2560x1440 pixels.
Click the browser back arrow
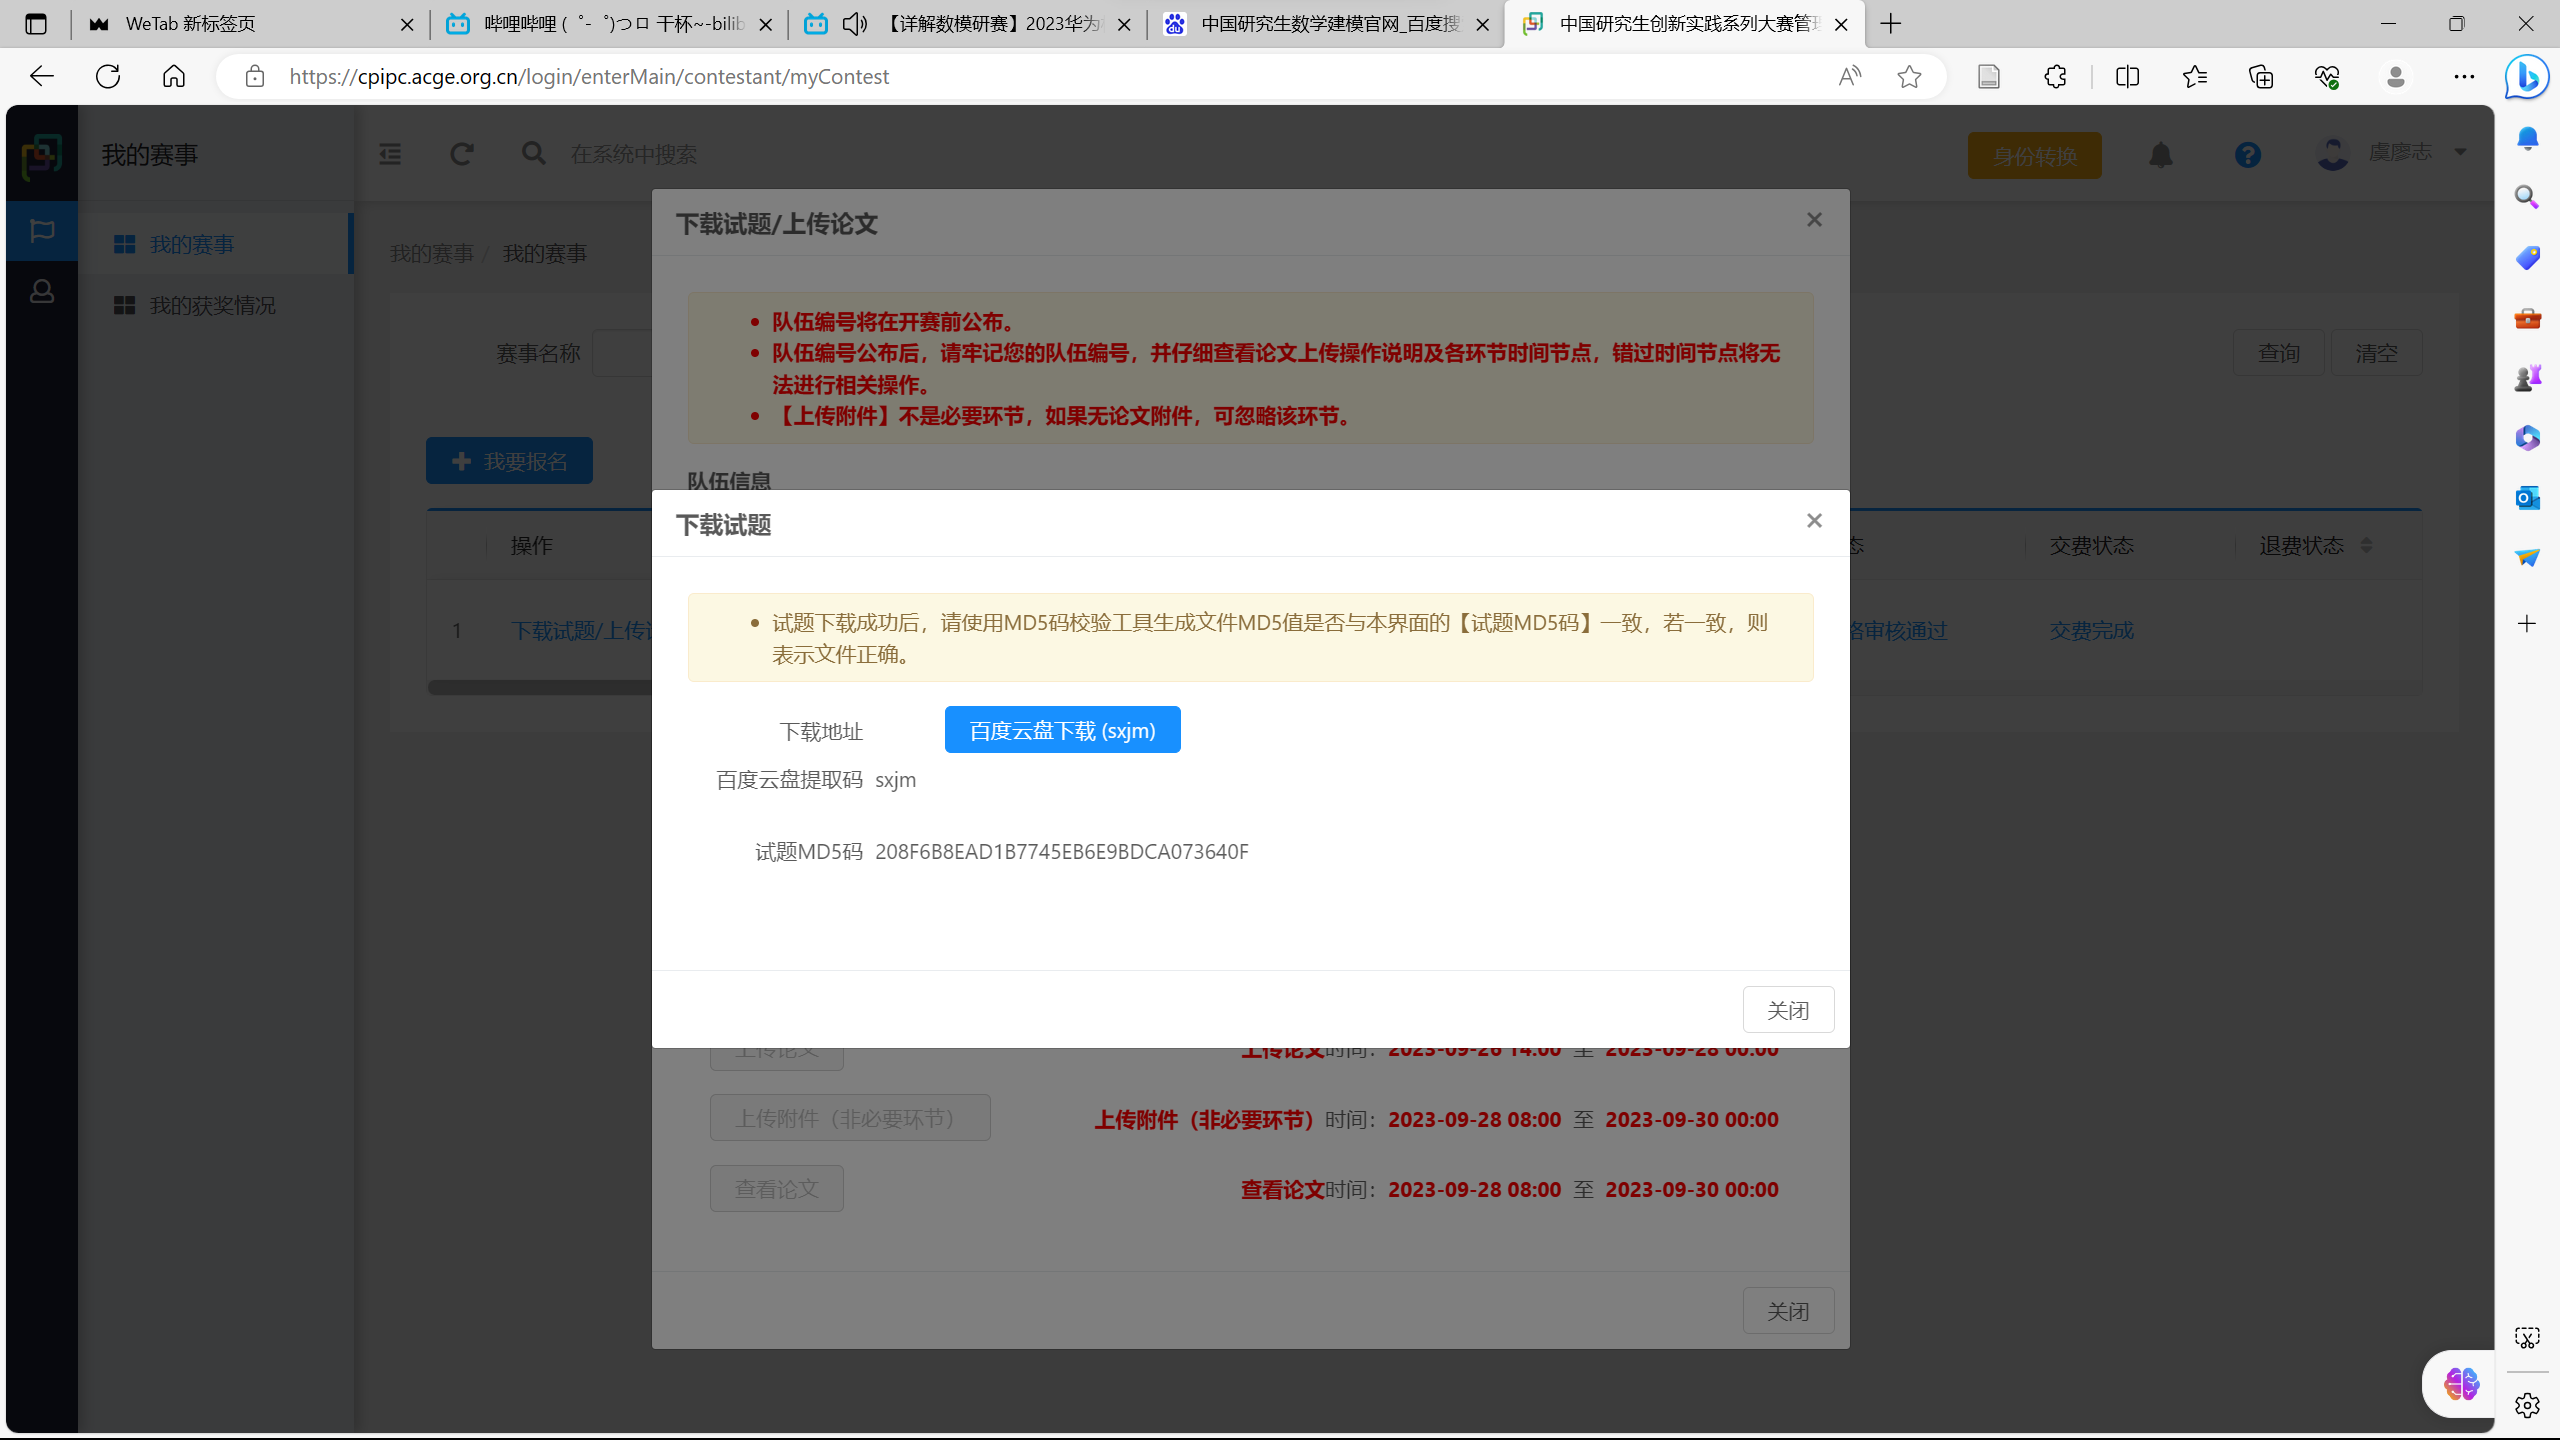[x=42, y=76]
